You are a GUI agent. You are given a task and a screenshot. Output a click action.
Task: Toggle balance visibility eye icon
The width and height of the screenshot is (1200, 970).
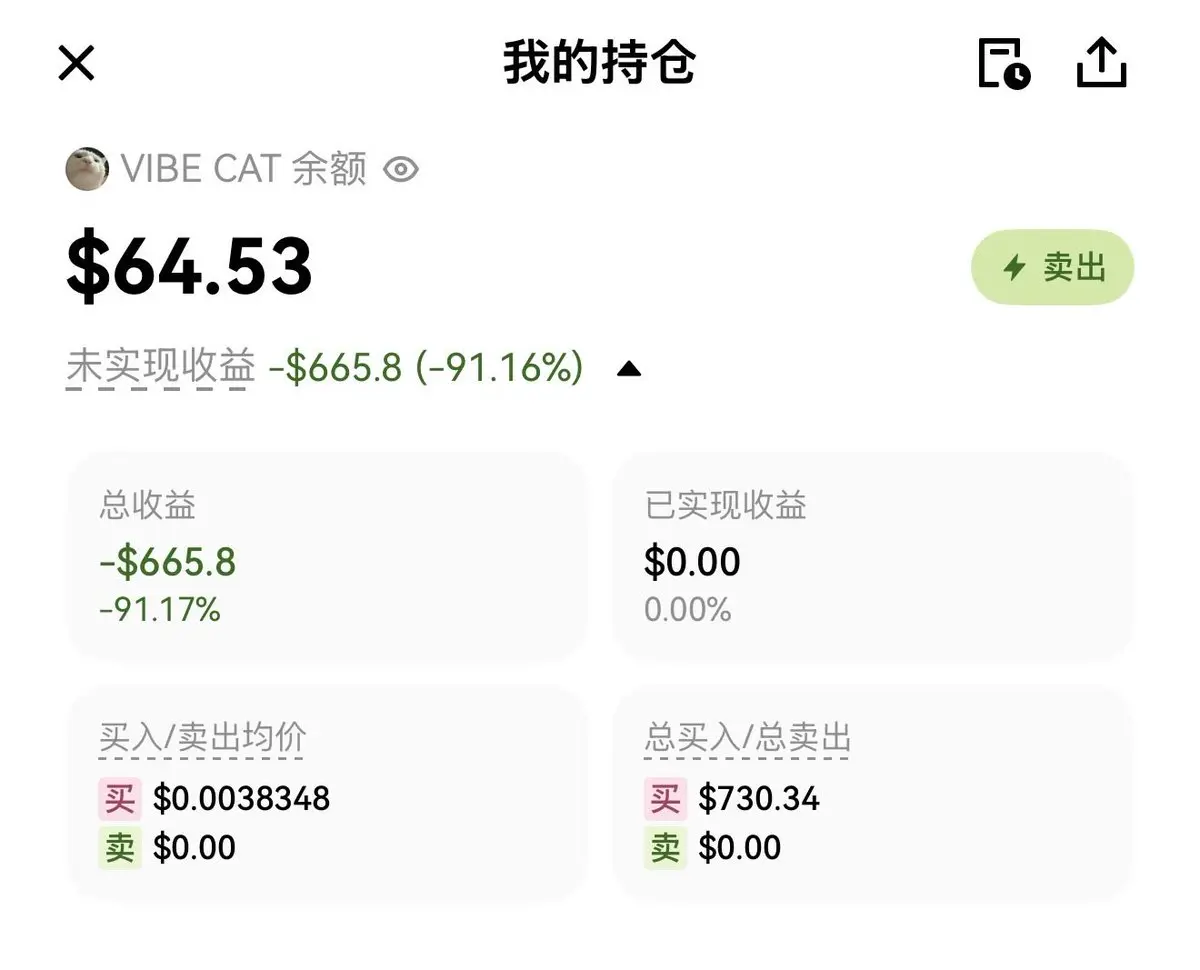coord(401,169)
